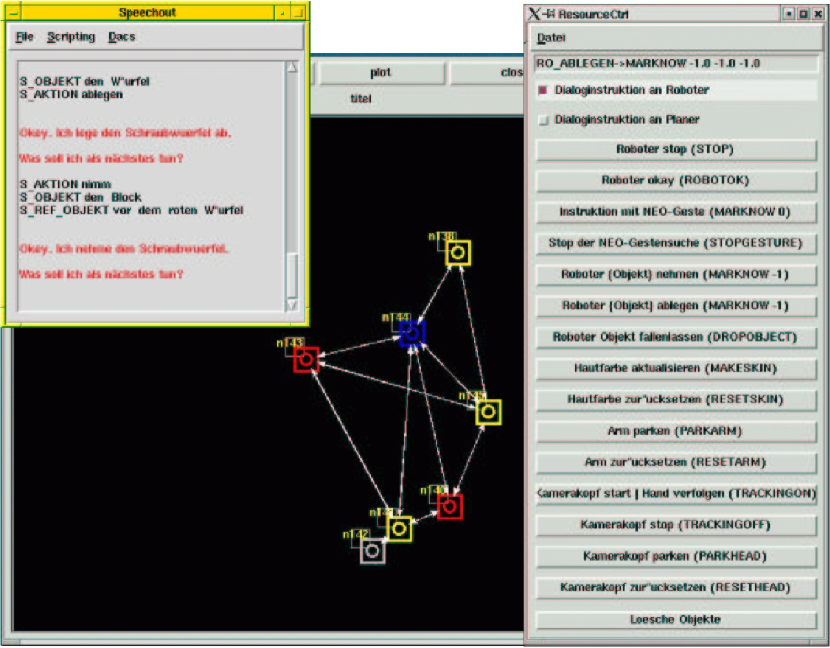Click Roboter (Objekt) nehmen (MARKNOW -1)
This screenshot has height=648, width=830.
[675, 274]
